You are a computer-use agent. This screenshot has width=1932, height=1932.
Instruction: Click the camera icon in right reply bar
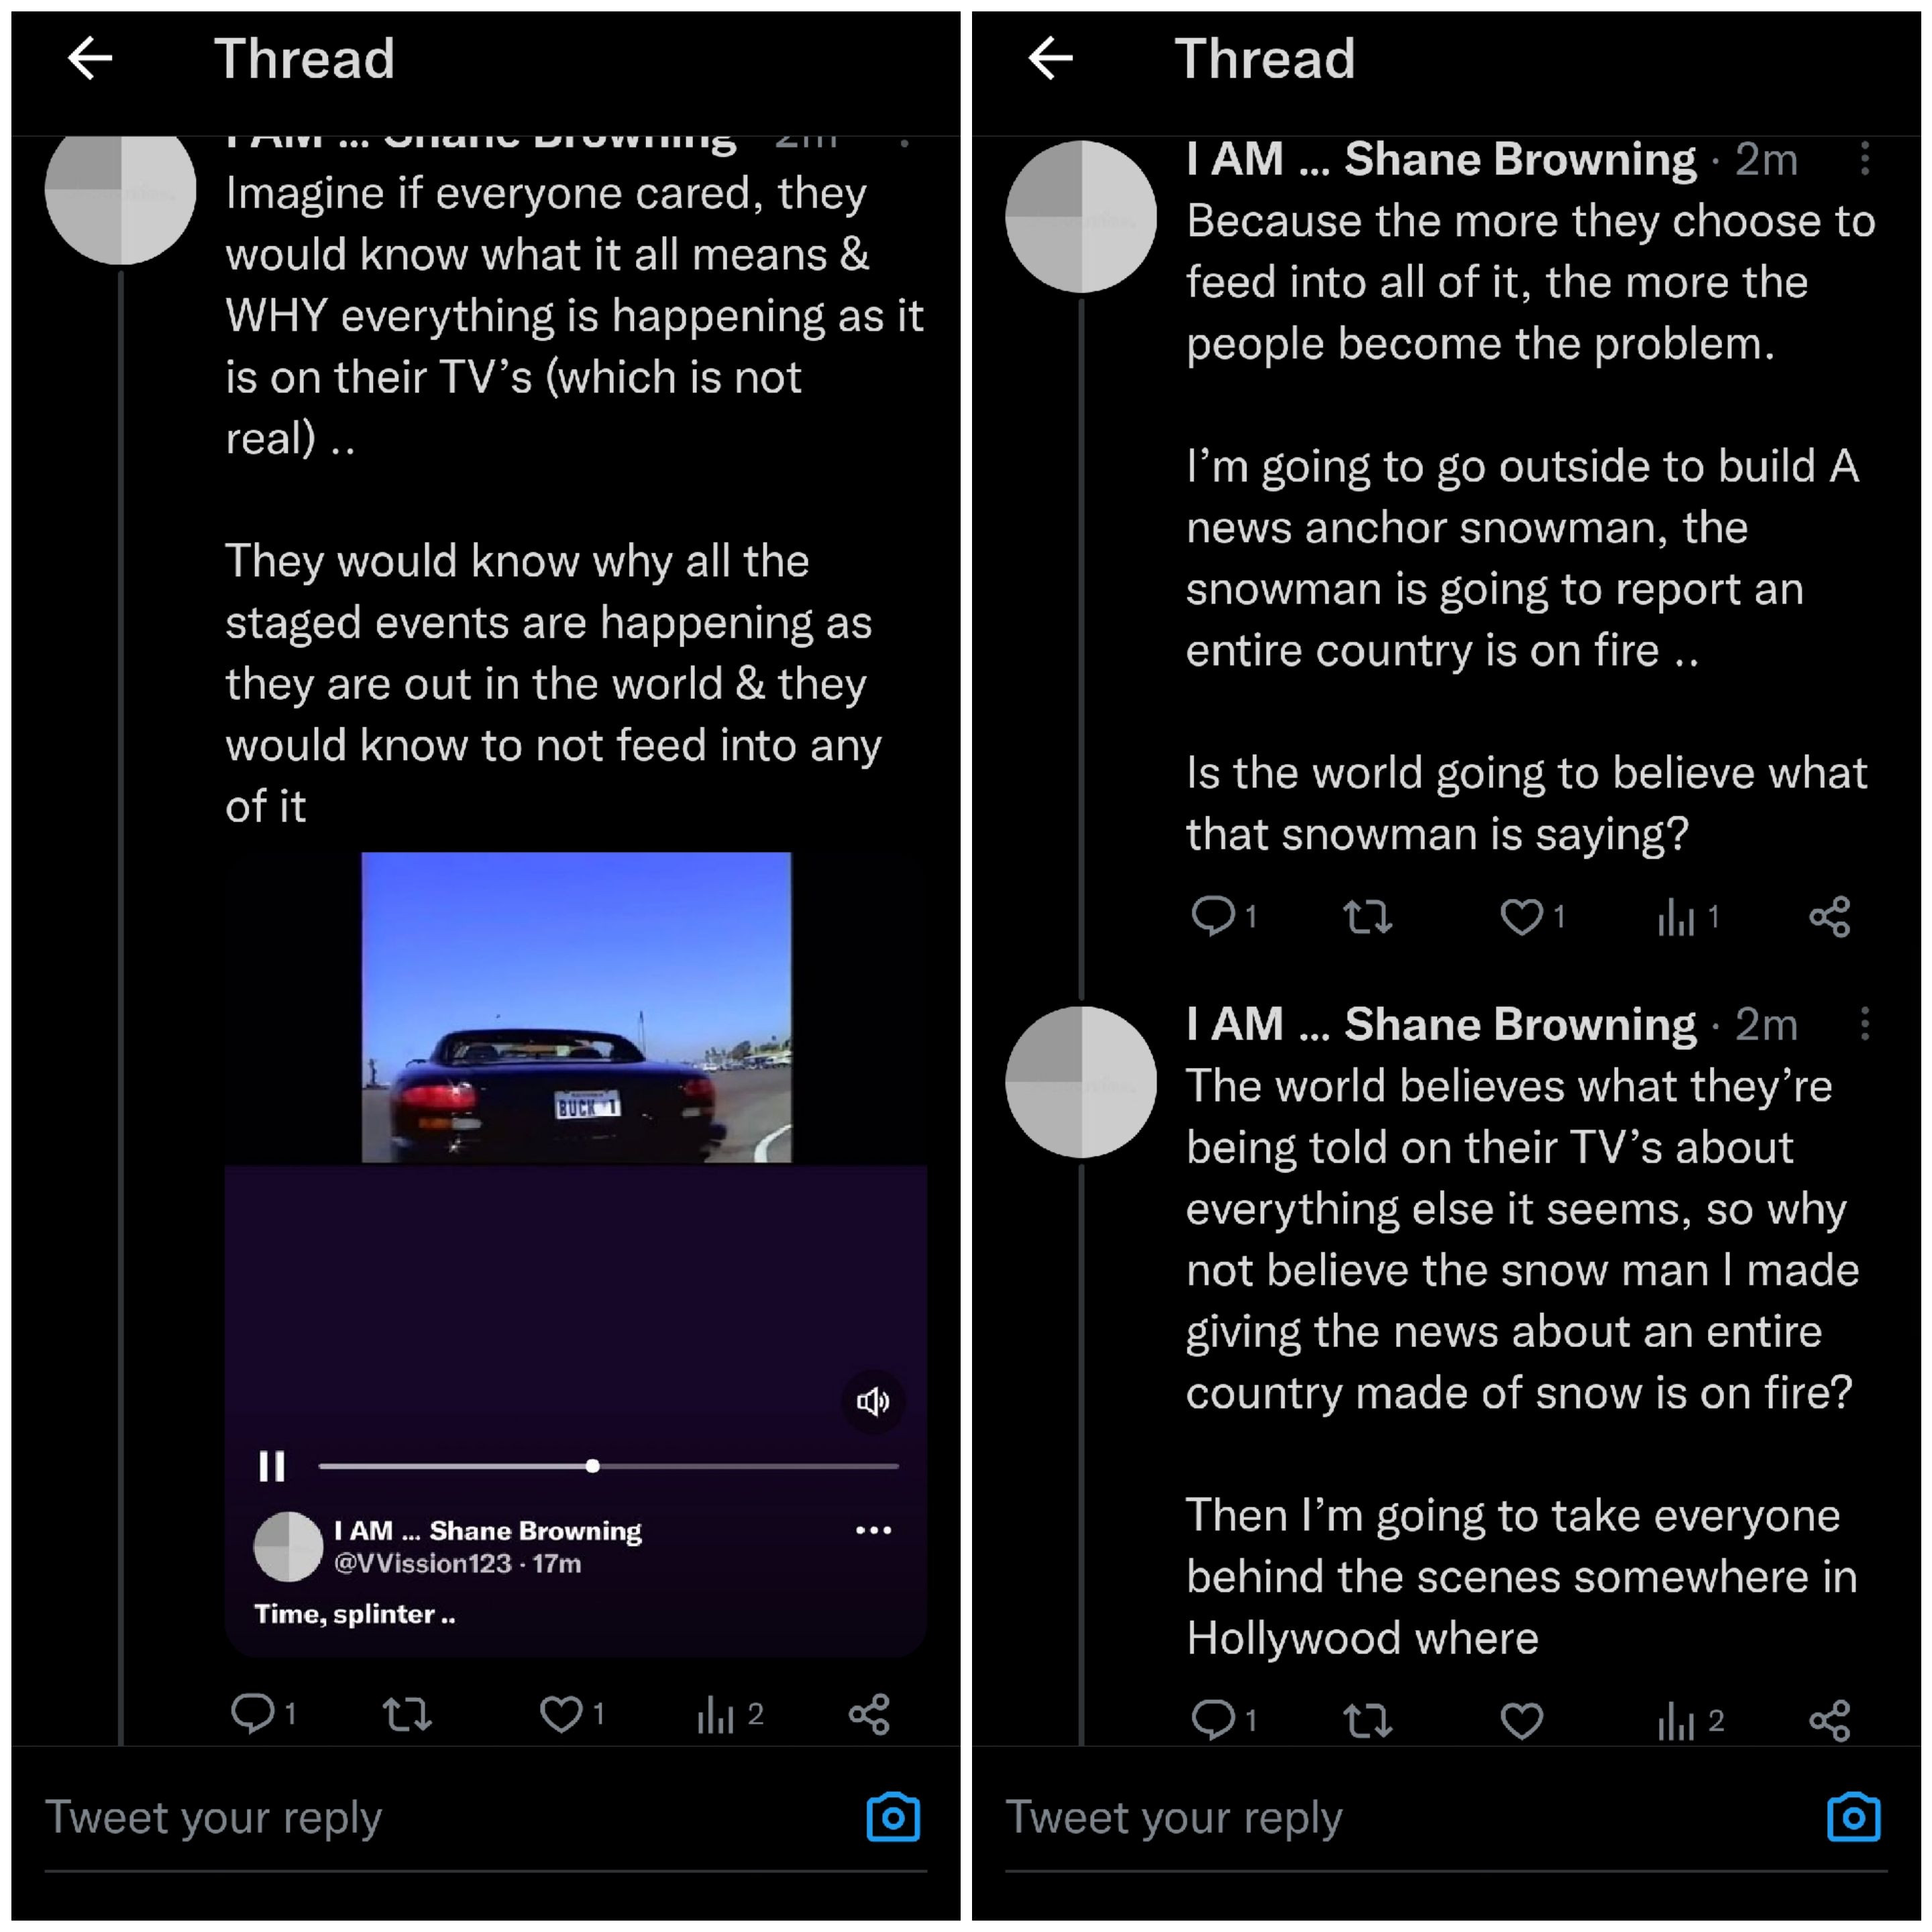[1853, 1817]
